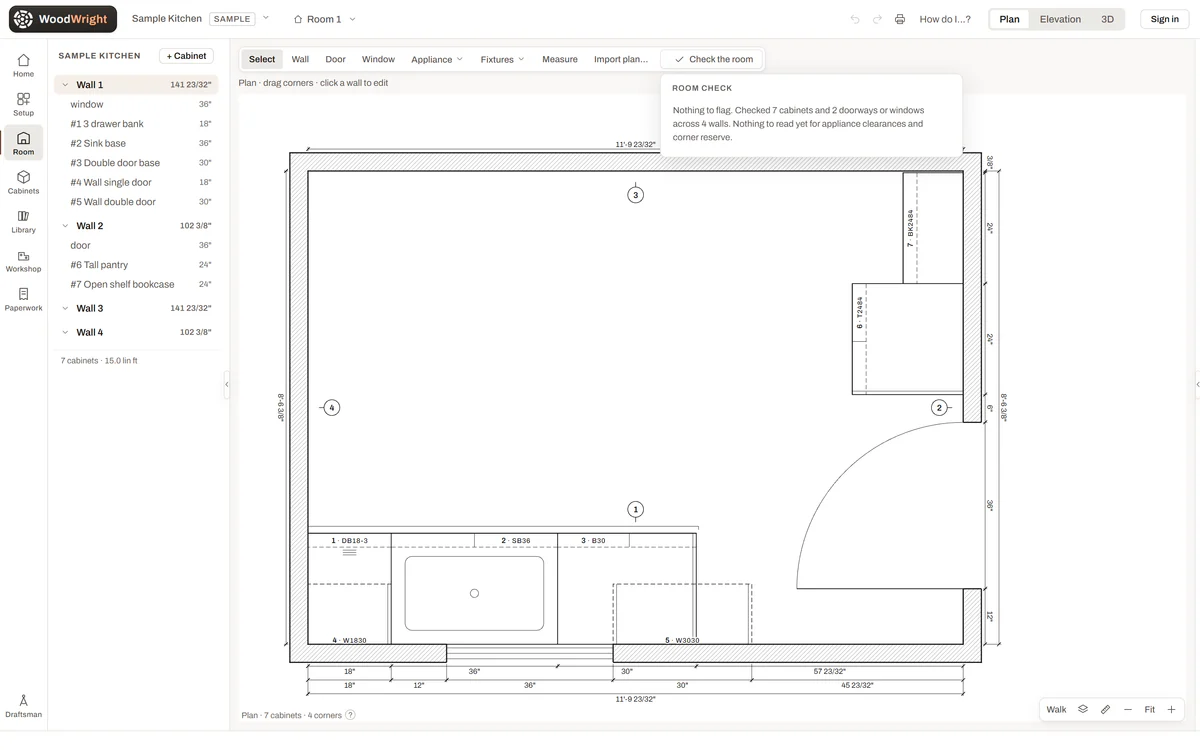This screenshot has width=1200, height=750.
Task: Collapse the Wall 1 tree group
Action: click(66, 85)
